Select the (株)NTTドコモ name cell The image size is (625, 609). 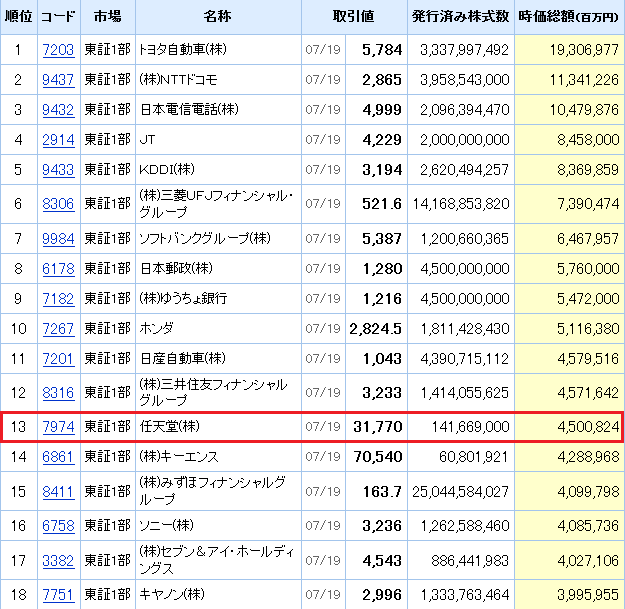coord(218,80)
